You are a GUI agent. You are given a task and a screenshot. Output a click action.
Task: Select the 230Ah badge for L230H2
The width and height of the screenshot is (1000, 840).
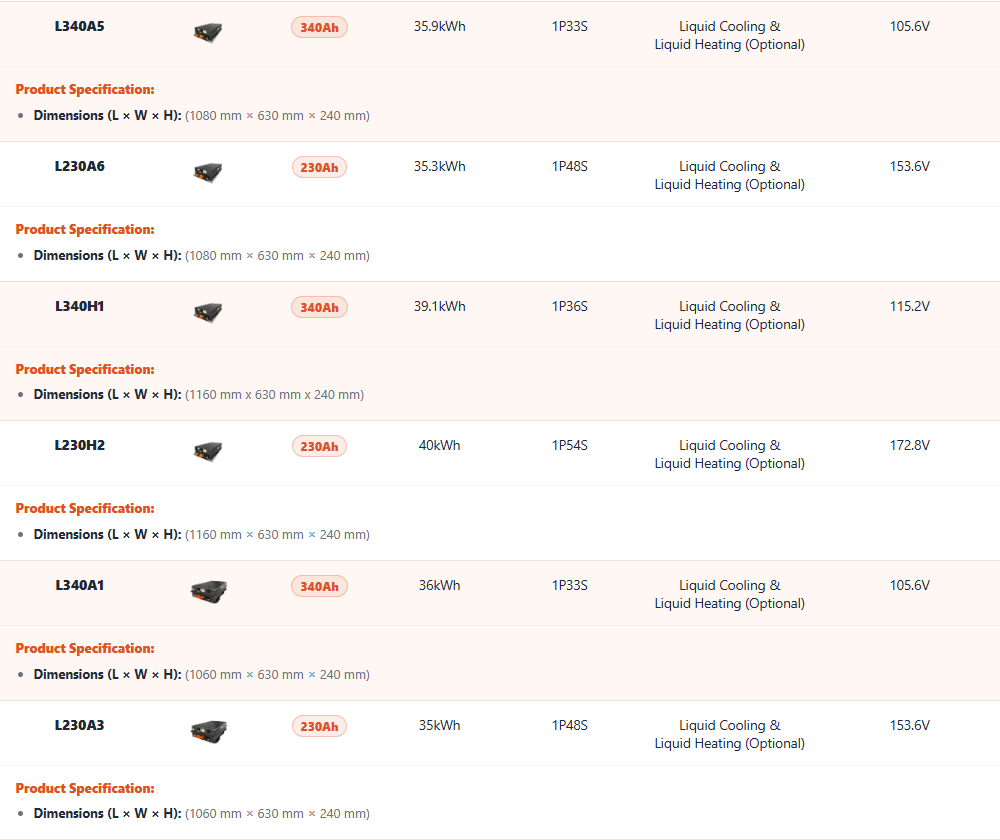[319, 447]
